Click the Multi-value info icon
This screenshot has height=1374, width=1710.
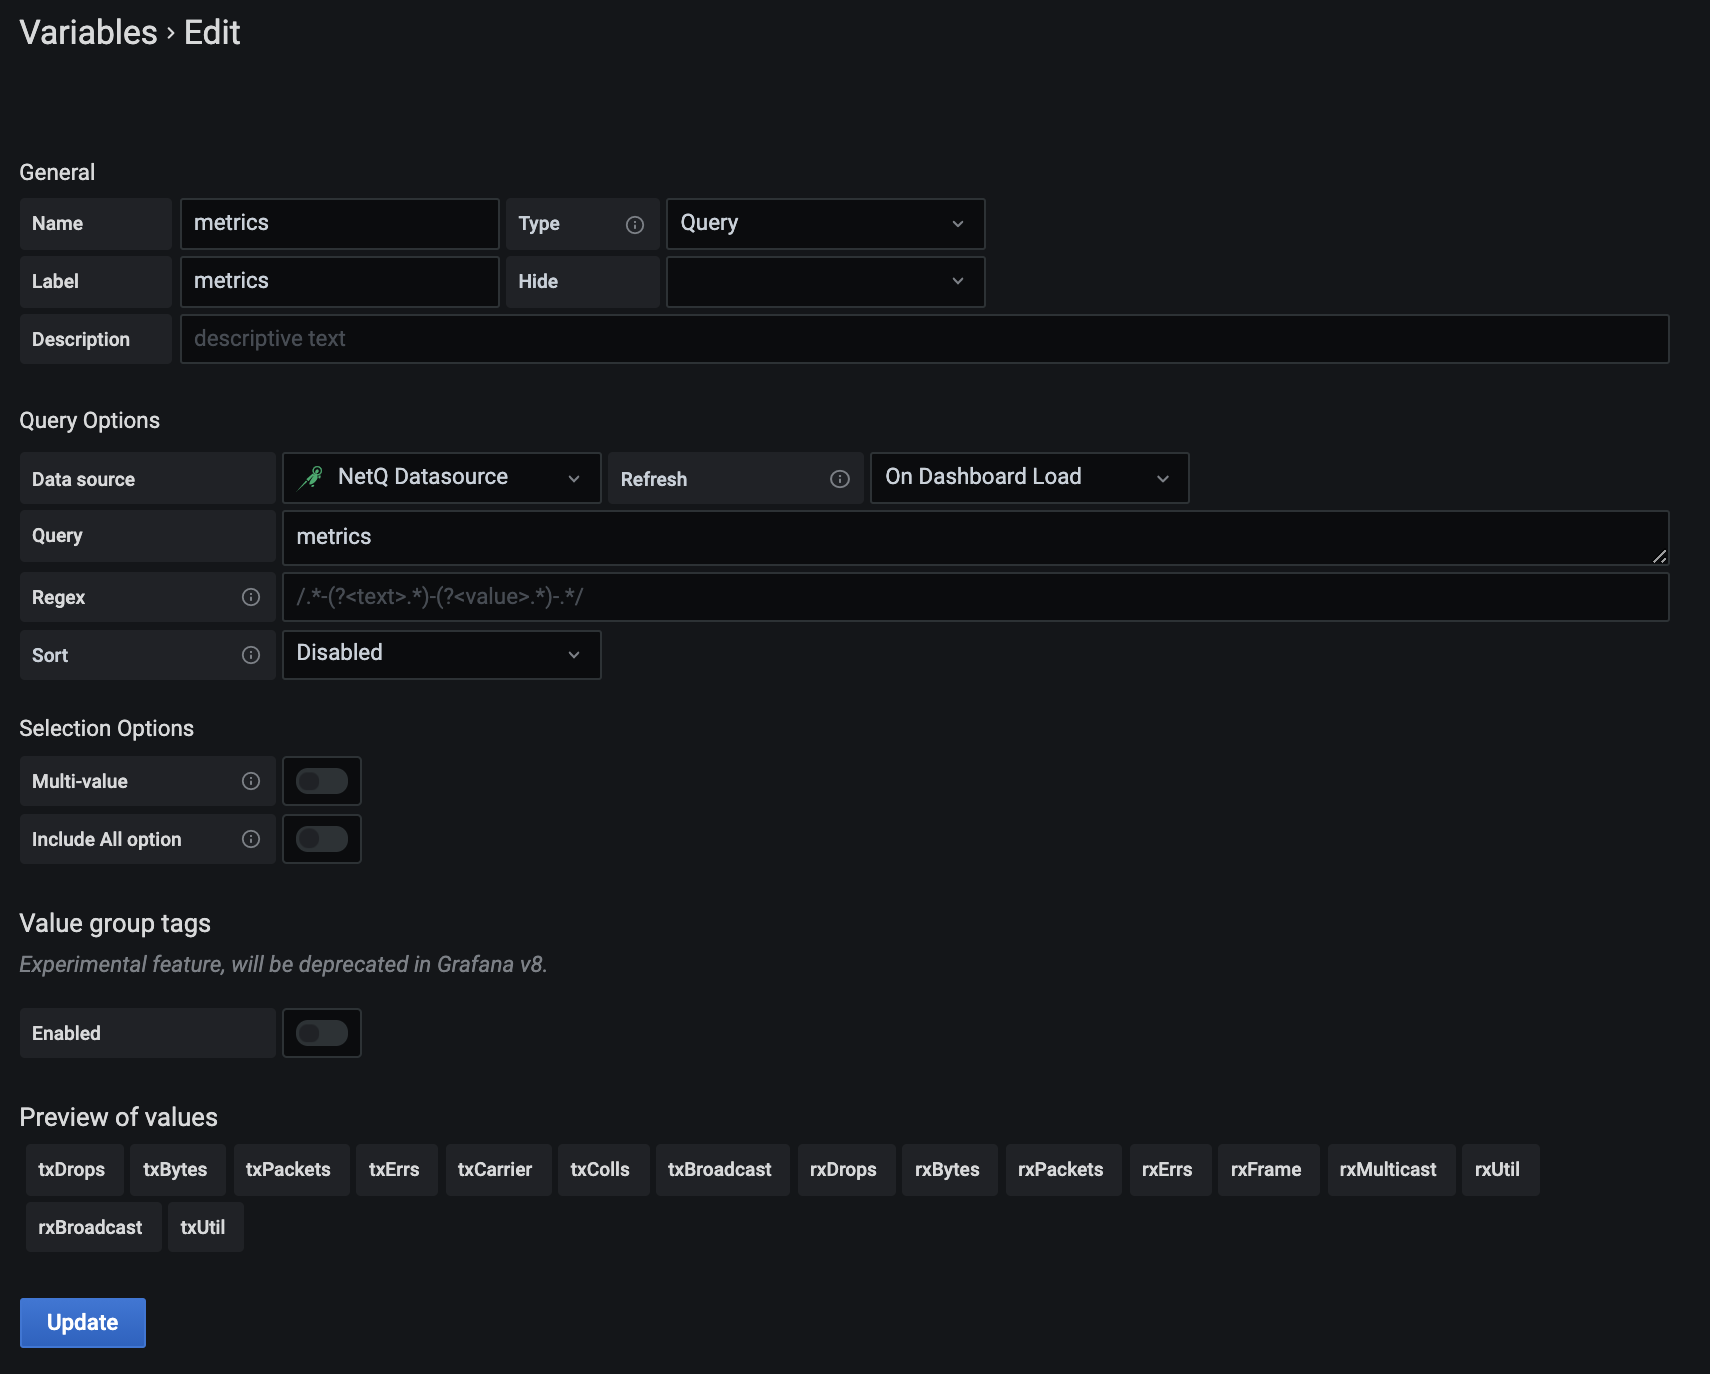point(251,781)
